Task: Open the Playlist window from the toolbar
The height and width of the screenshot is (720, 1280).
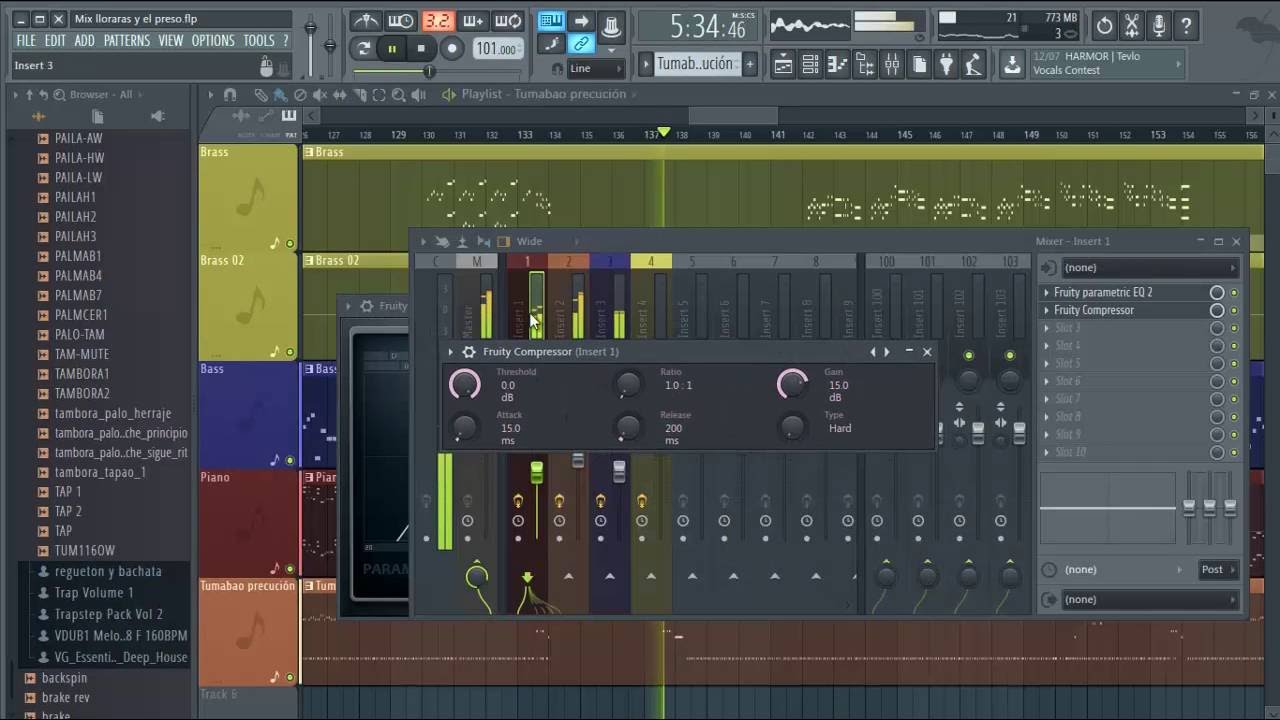Action: coord(784,65)
